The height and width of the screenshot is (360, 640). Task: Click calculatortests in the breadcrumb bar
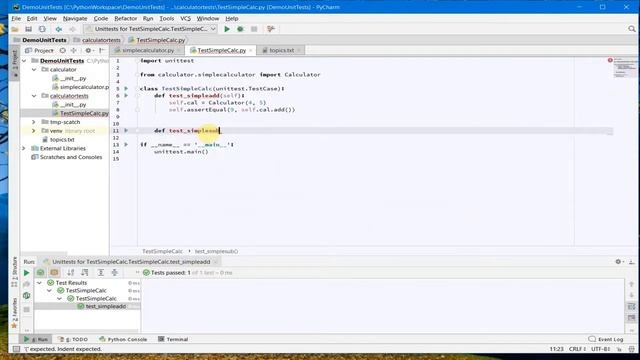[101, 40]
